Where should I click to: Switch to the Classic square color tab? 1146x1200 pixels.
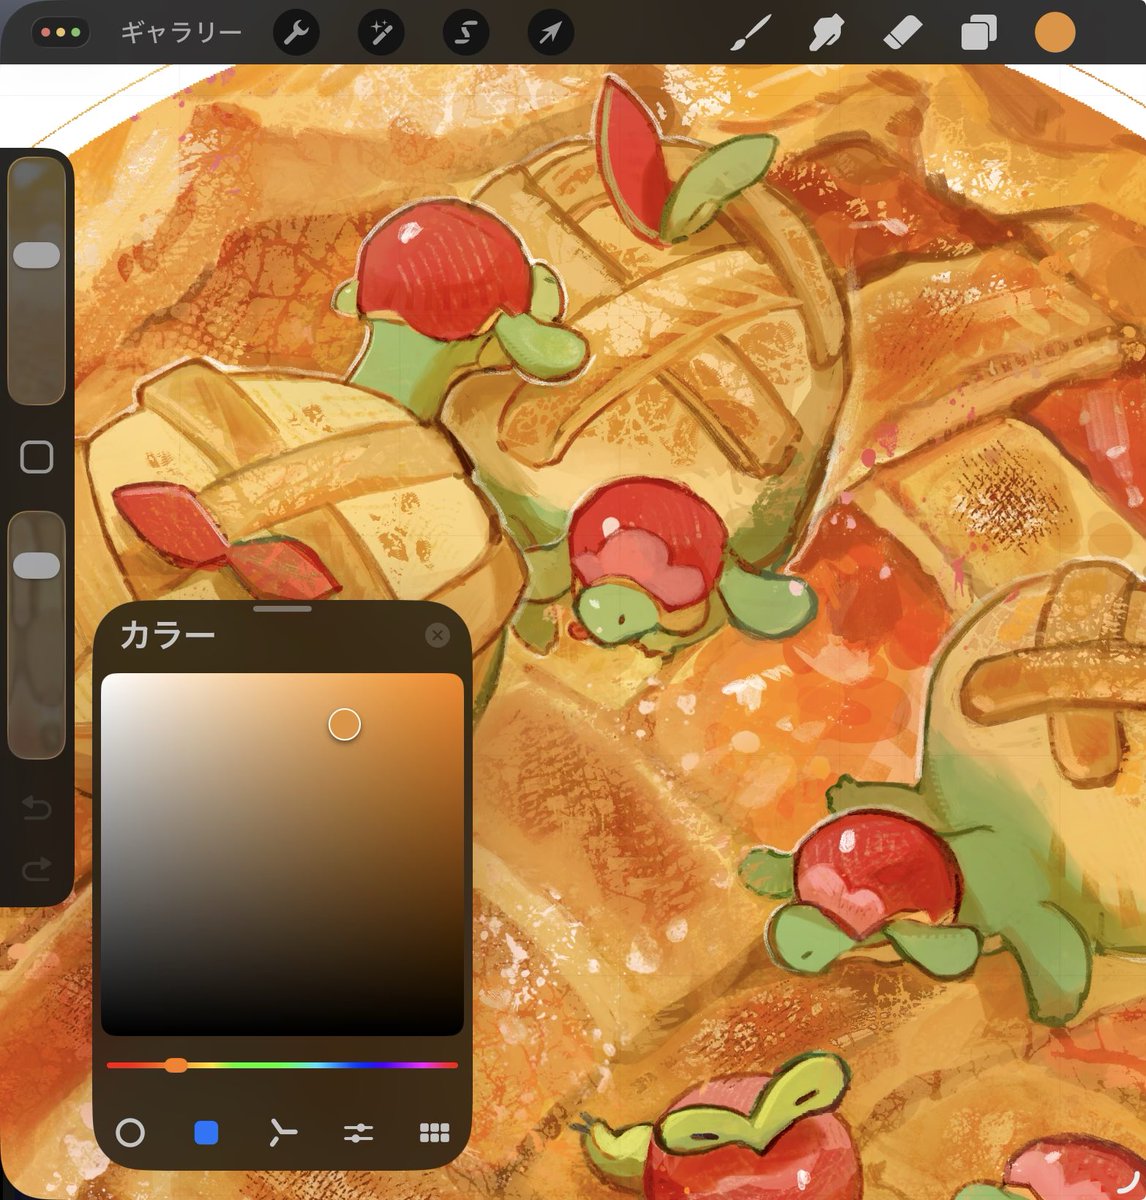[206, 1133]
